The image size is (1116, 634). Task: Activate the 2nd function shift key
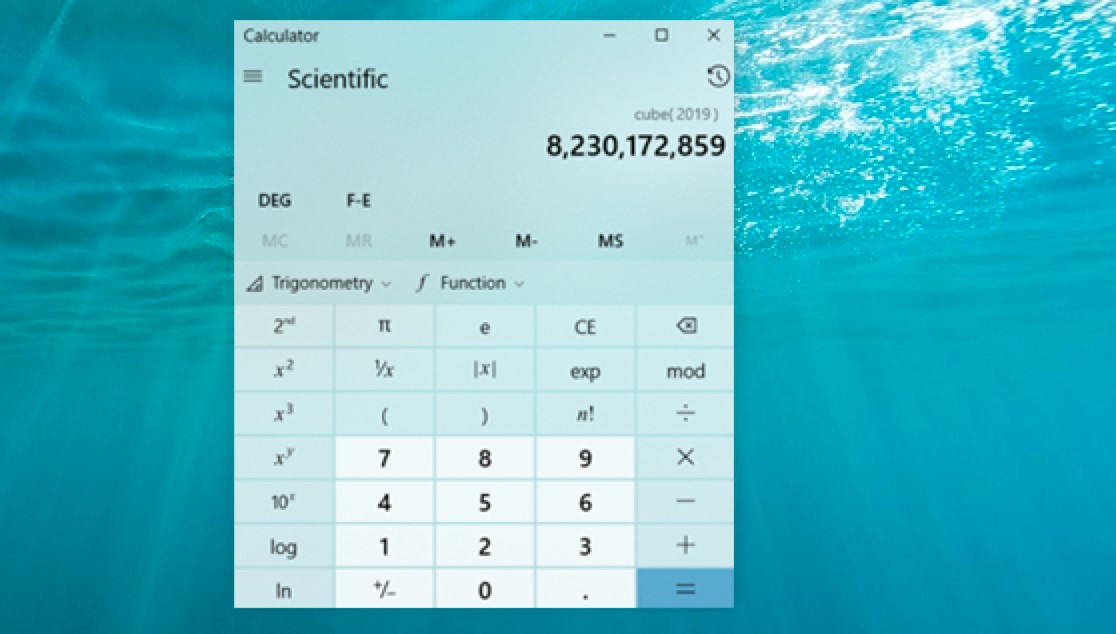[284, 325]
